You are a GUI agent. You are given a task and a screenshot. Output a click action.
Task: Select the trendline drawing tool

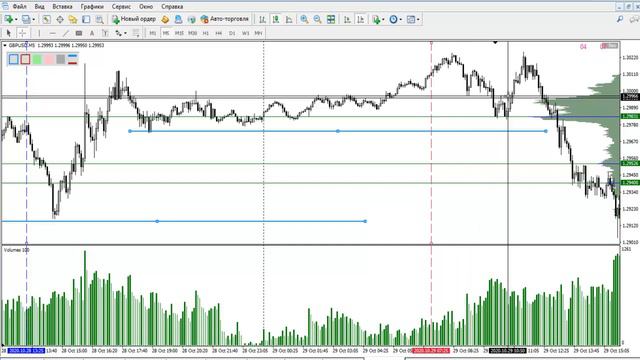click(x=65, y=33)
